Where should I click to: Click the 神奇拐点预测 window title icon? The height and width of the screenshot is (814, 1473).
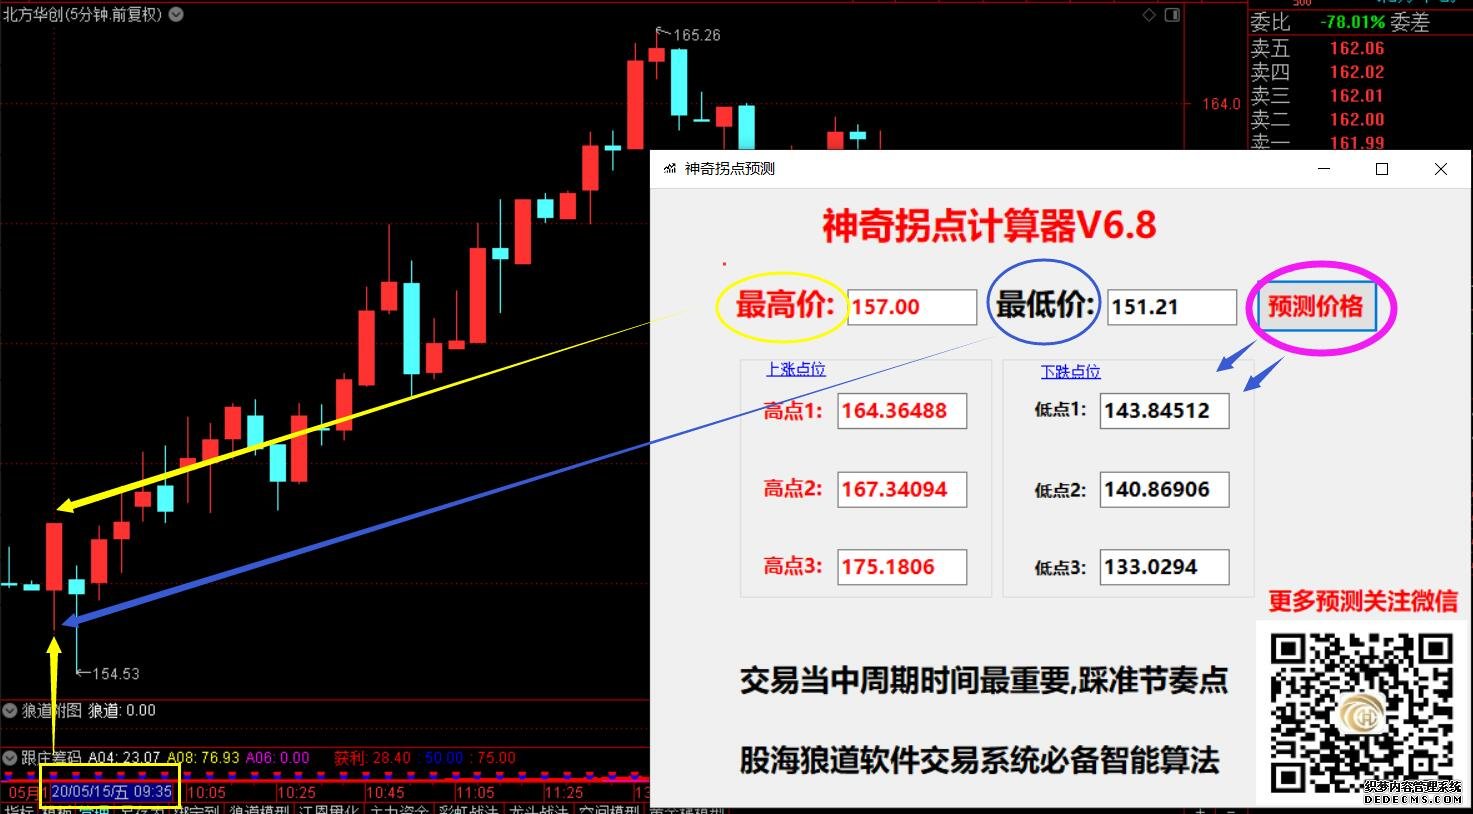[x=669, y=169]
